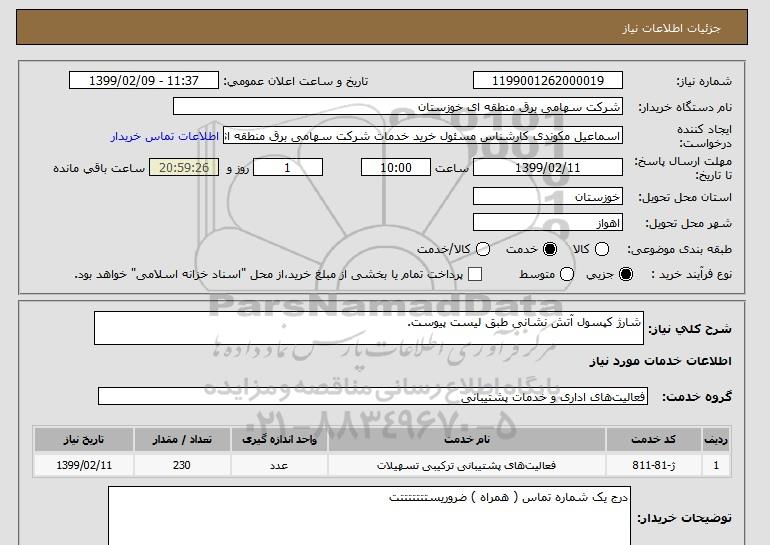Click the remaining days field showing 1
The width and height of the screenshot is (770, 545).
(x=288, y=167)
